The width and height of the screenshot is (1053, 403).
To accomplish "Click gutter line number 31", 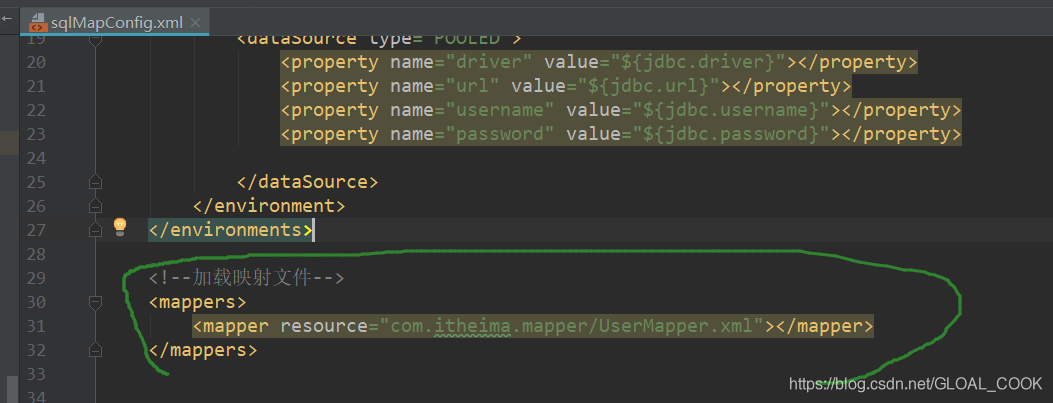I will coord(36,326).
